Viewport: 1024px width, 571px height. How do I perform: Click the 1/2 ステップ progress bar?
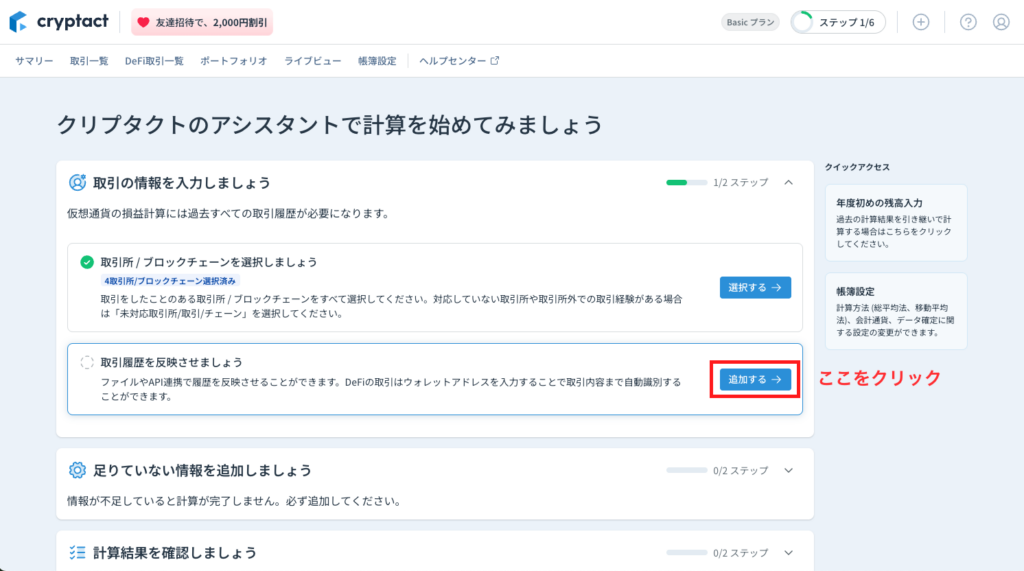[686, 182]
